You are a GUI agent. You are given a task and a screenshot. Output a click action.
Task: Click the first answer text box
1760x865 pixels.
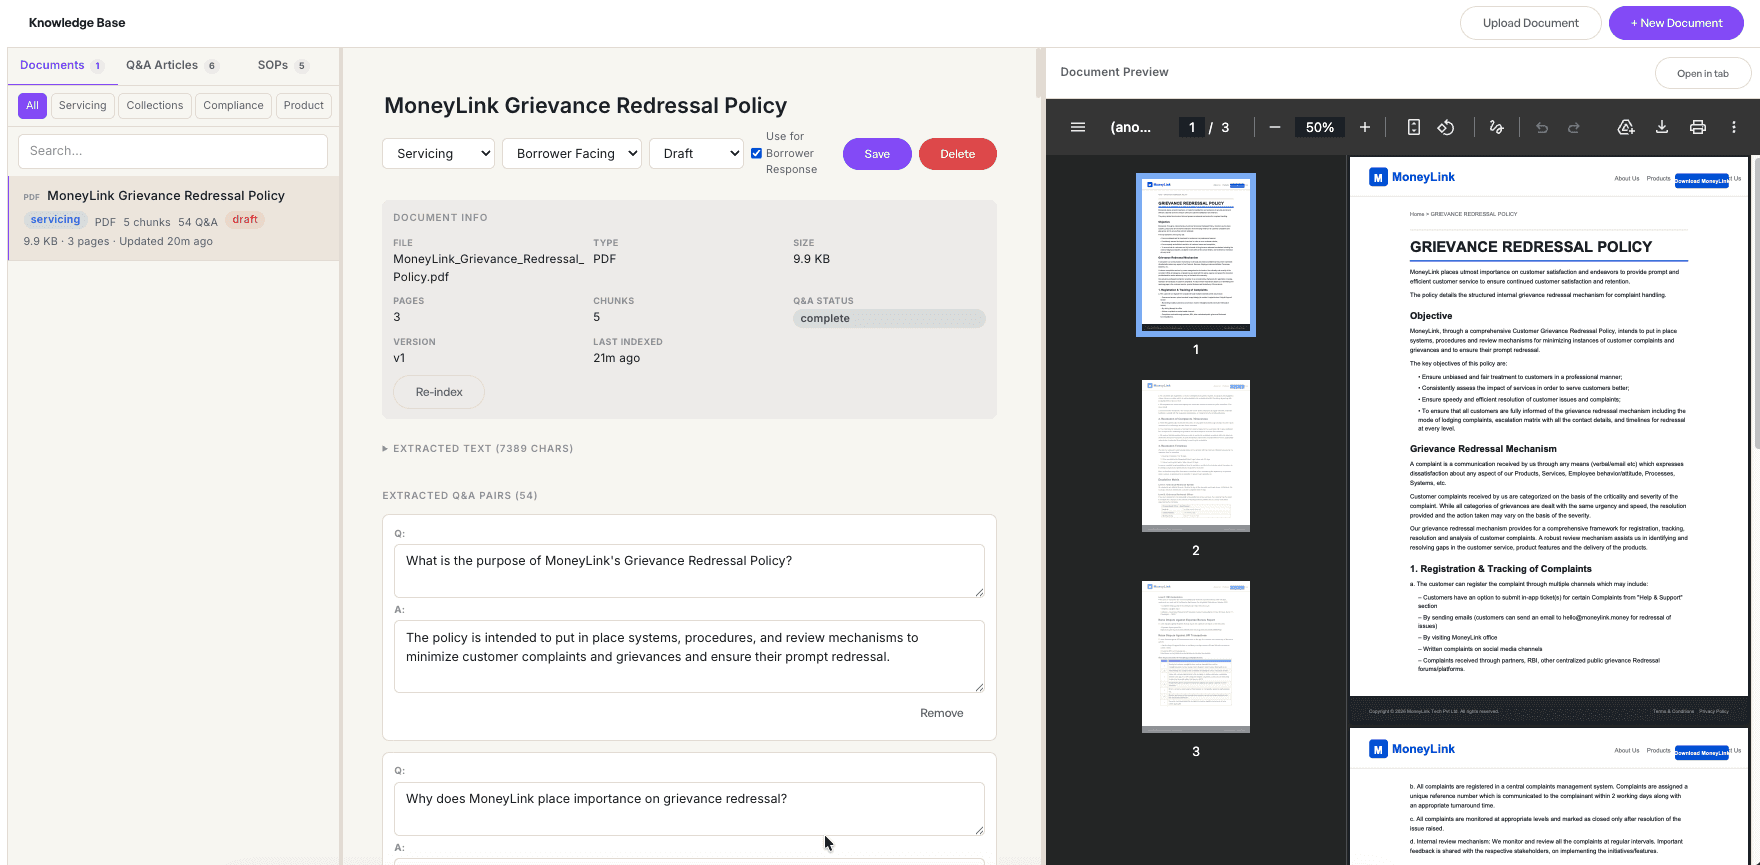(689, 656)
